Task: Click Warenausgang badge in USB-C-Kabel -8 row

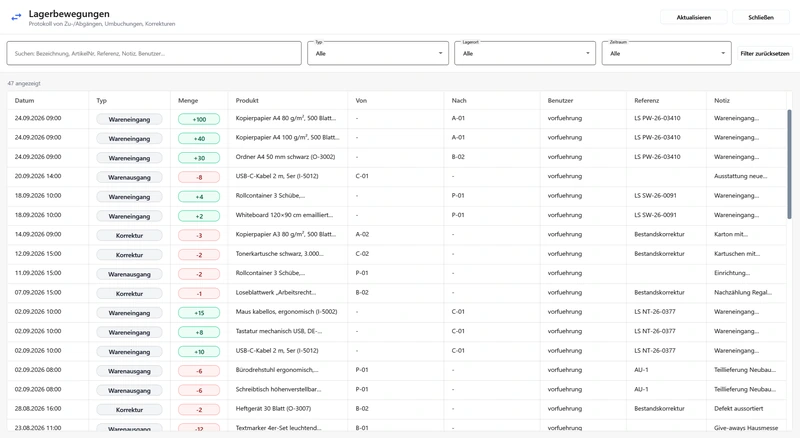Action: coord(129,177)
